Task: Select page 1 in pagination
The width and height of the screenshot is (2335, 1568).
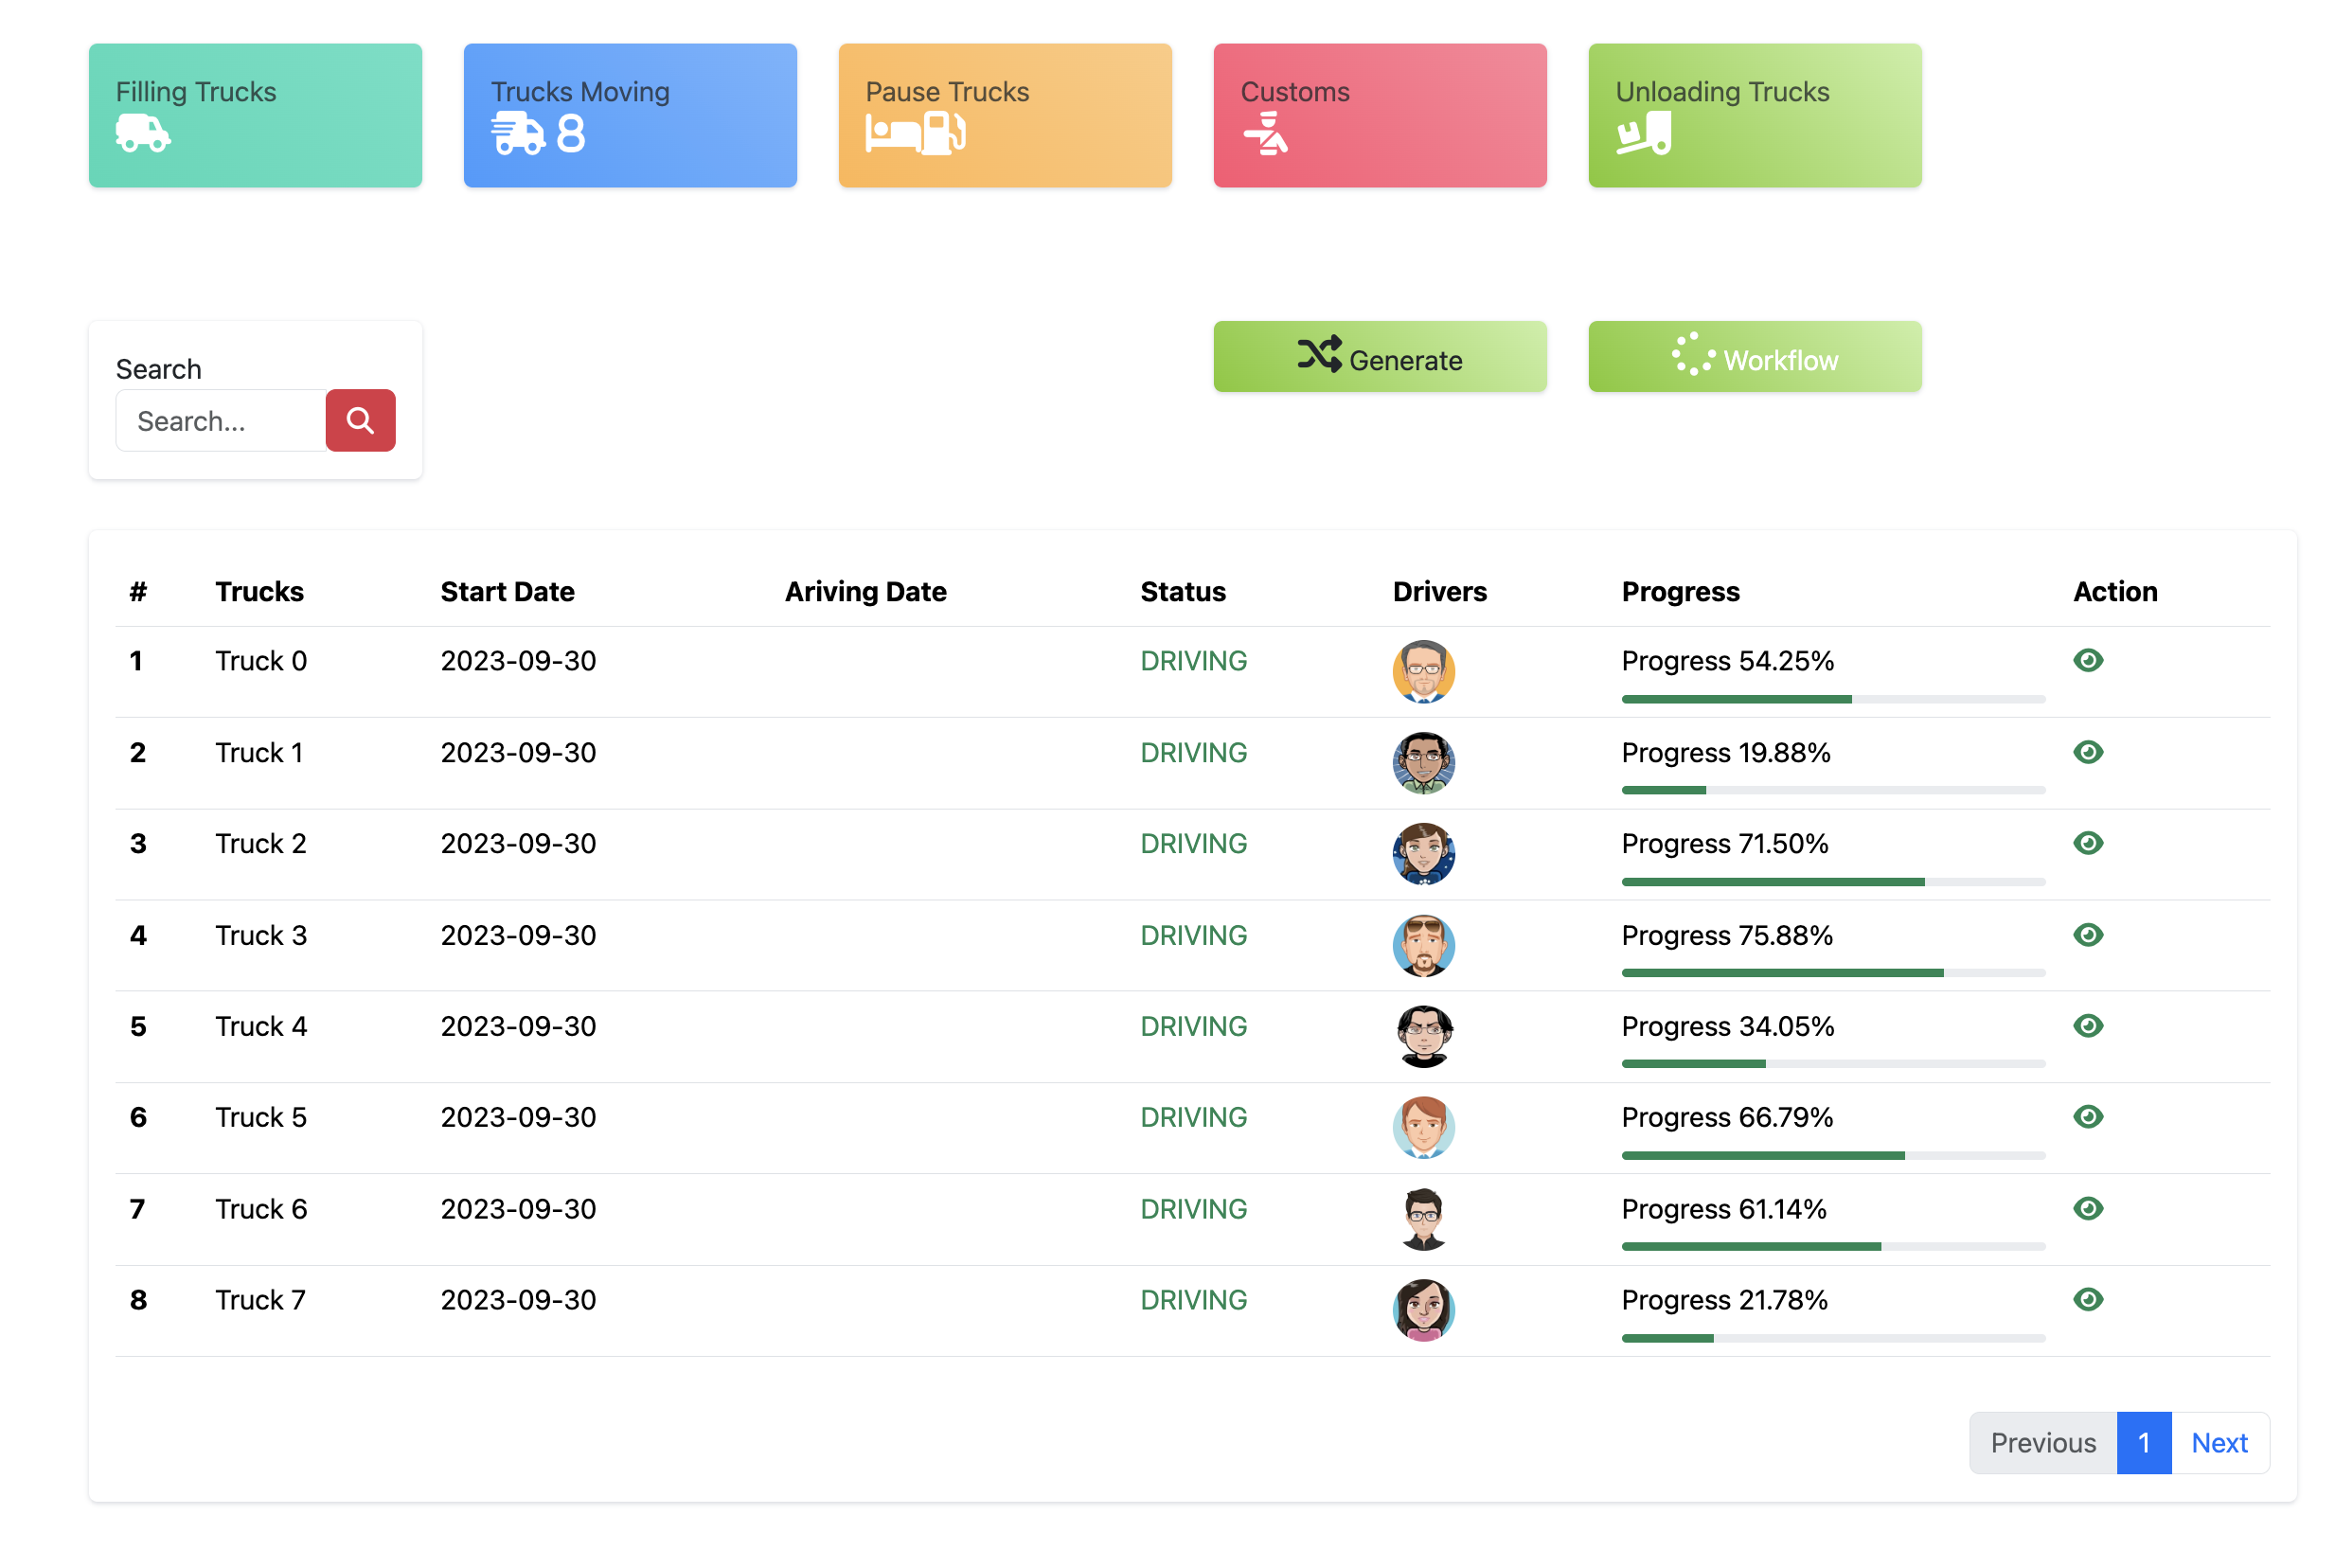Action: [x=2143, y=1442]
